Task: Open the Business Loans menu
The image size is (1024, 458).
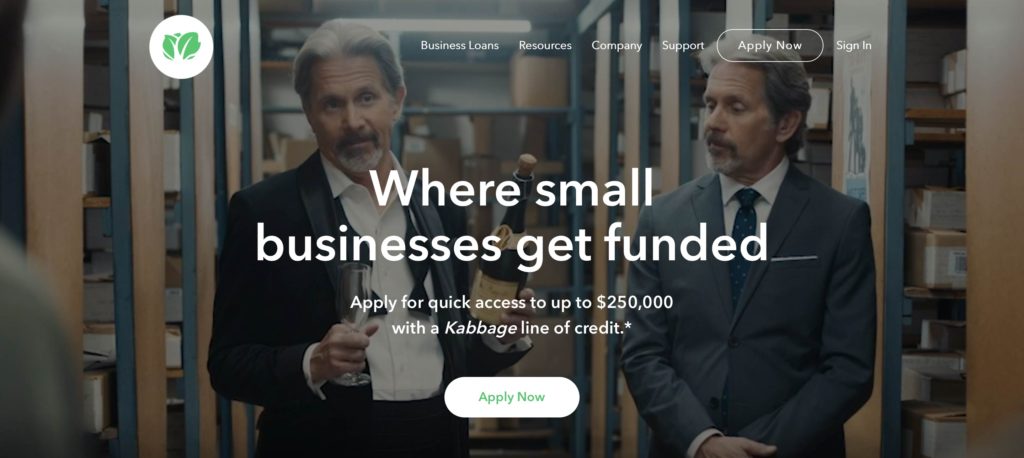Action: (459, 46)
